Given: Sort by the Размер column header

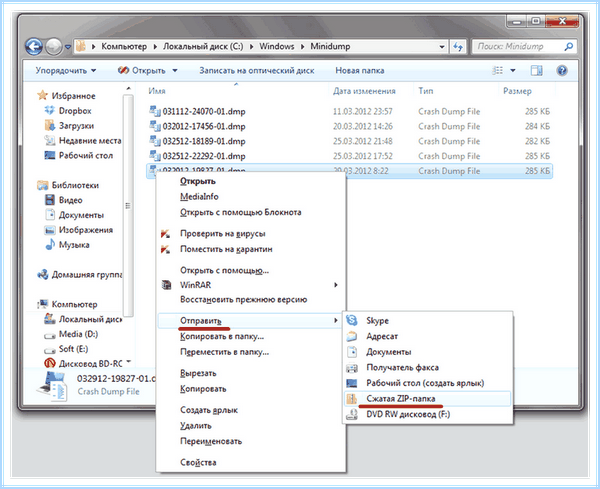Looking at the screenshot, I should pos(517,91).
